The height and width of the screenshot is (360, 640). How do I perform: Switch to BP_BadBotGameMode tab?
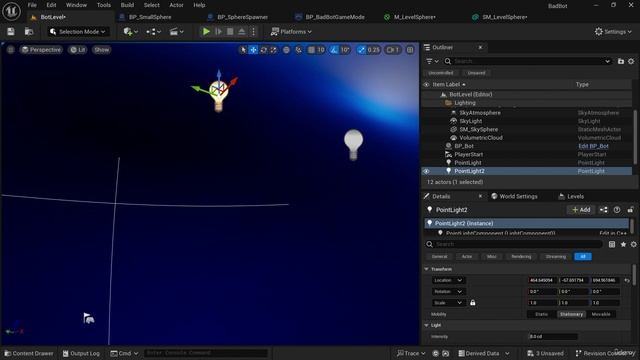(335, 17)
